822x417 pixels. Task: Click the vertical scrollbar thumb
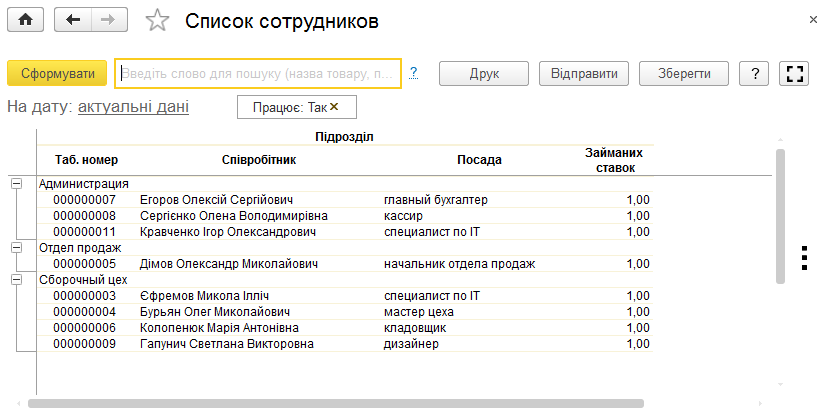[780, 216]
